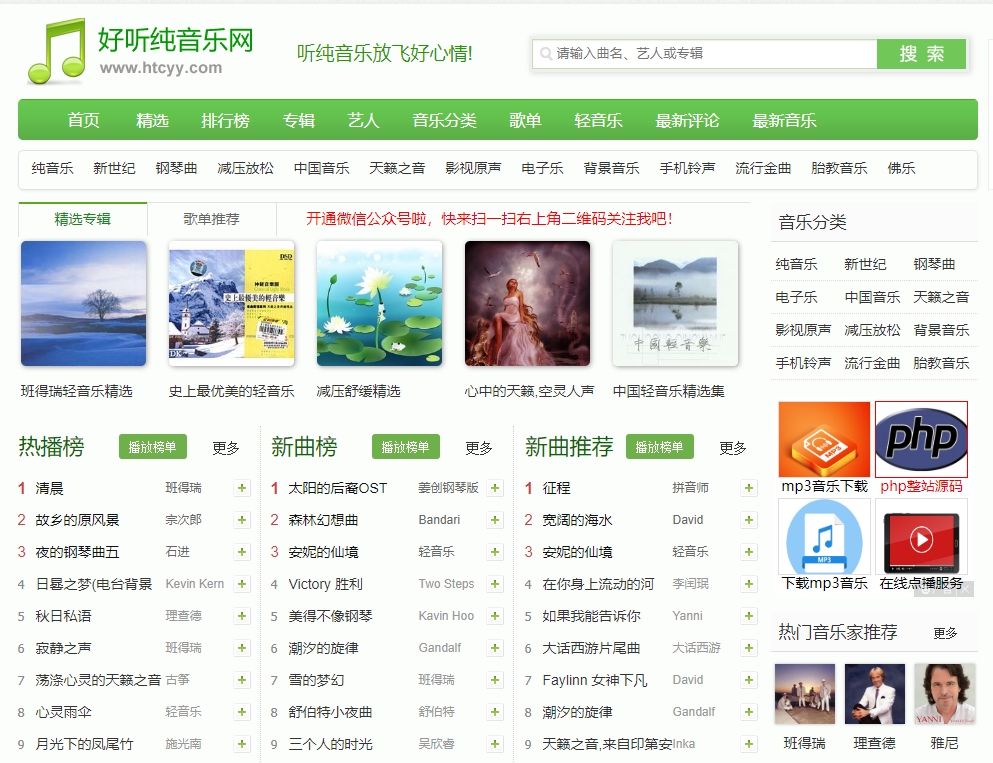
Task: Click plus icon next to 故乡的原风景
Action: coord(242,520)
